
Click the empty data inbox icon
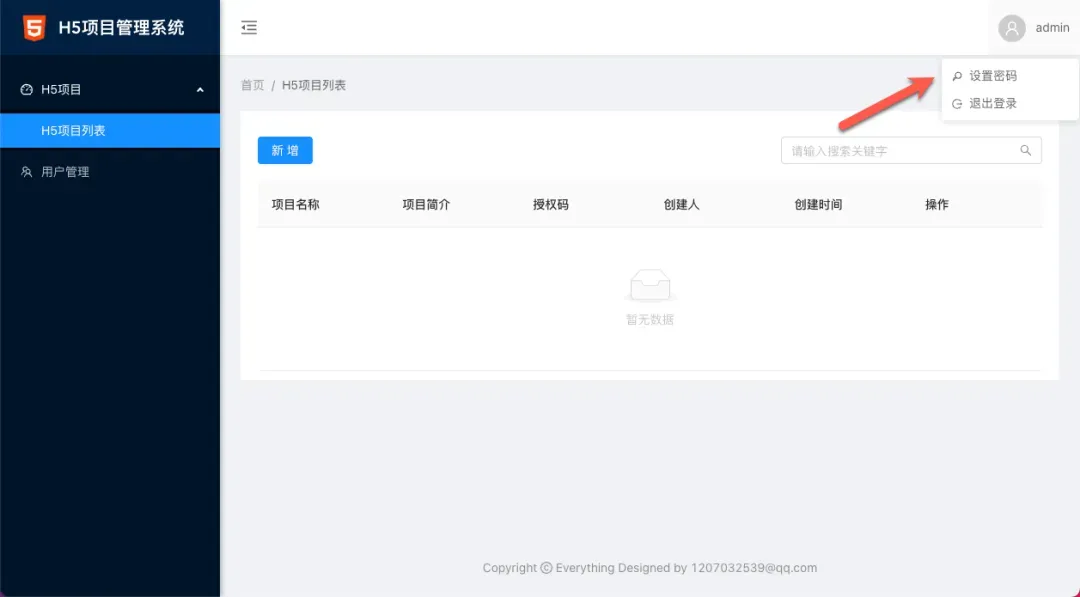pos(649,286)
